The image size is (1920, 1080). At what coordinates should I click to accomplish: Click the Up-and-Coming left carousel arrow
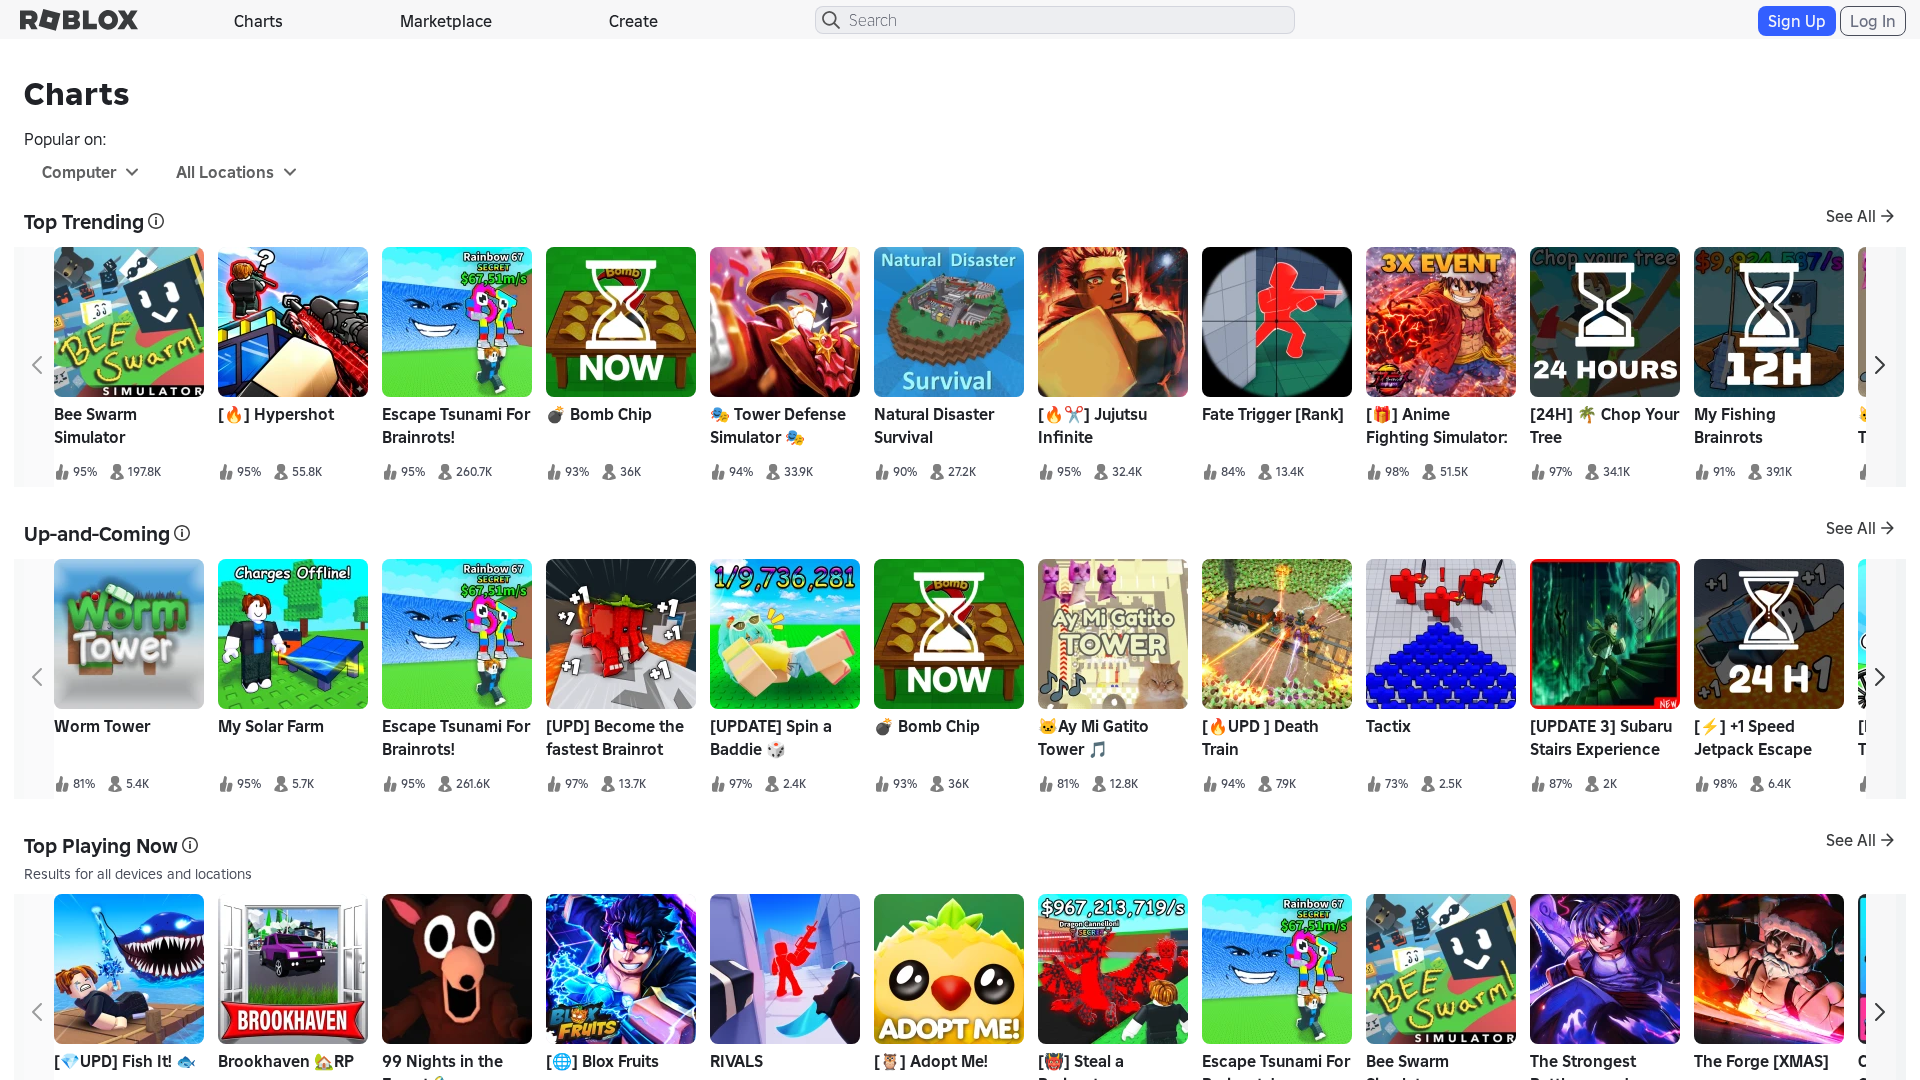[x=37, y=677]
